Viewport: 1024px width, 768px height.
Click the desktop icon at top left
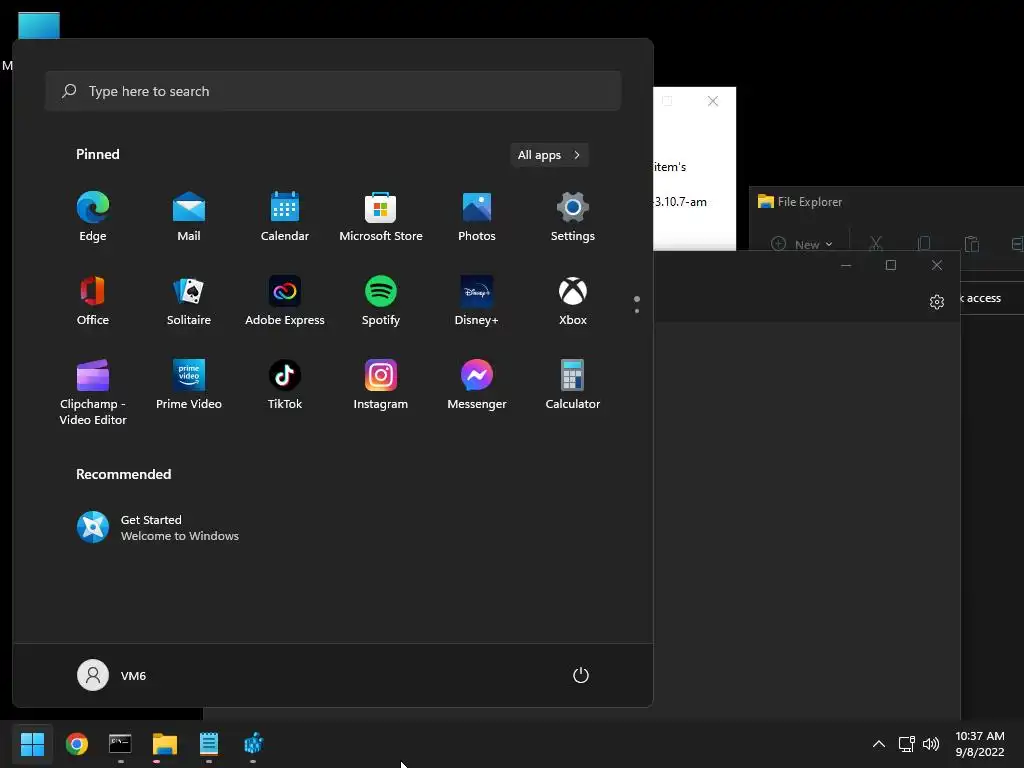coord(38,27)
